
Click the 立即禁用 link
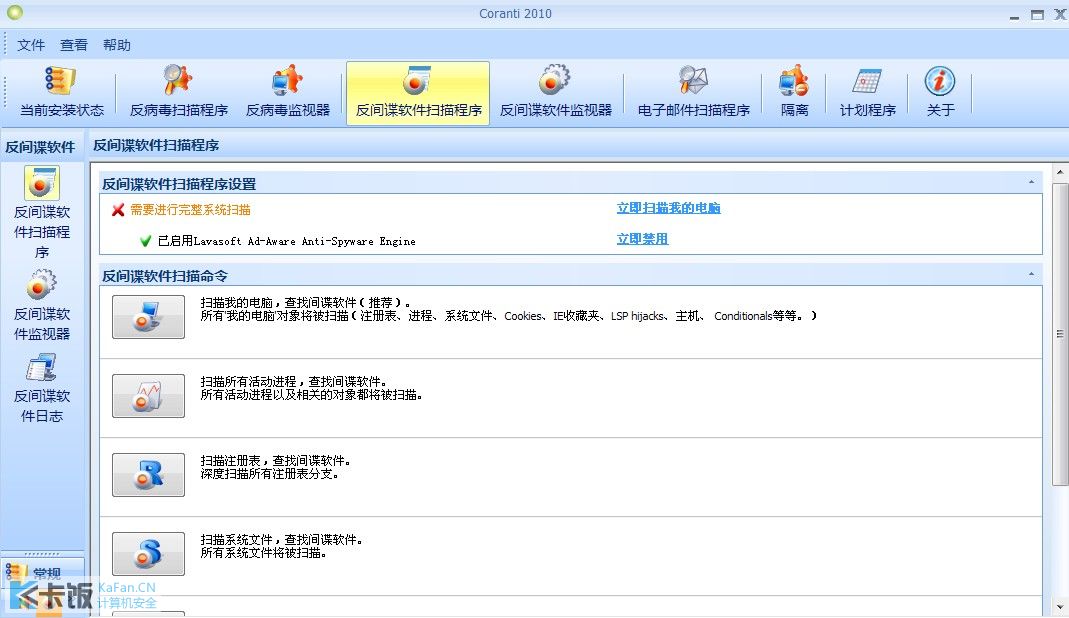(642, 239)
